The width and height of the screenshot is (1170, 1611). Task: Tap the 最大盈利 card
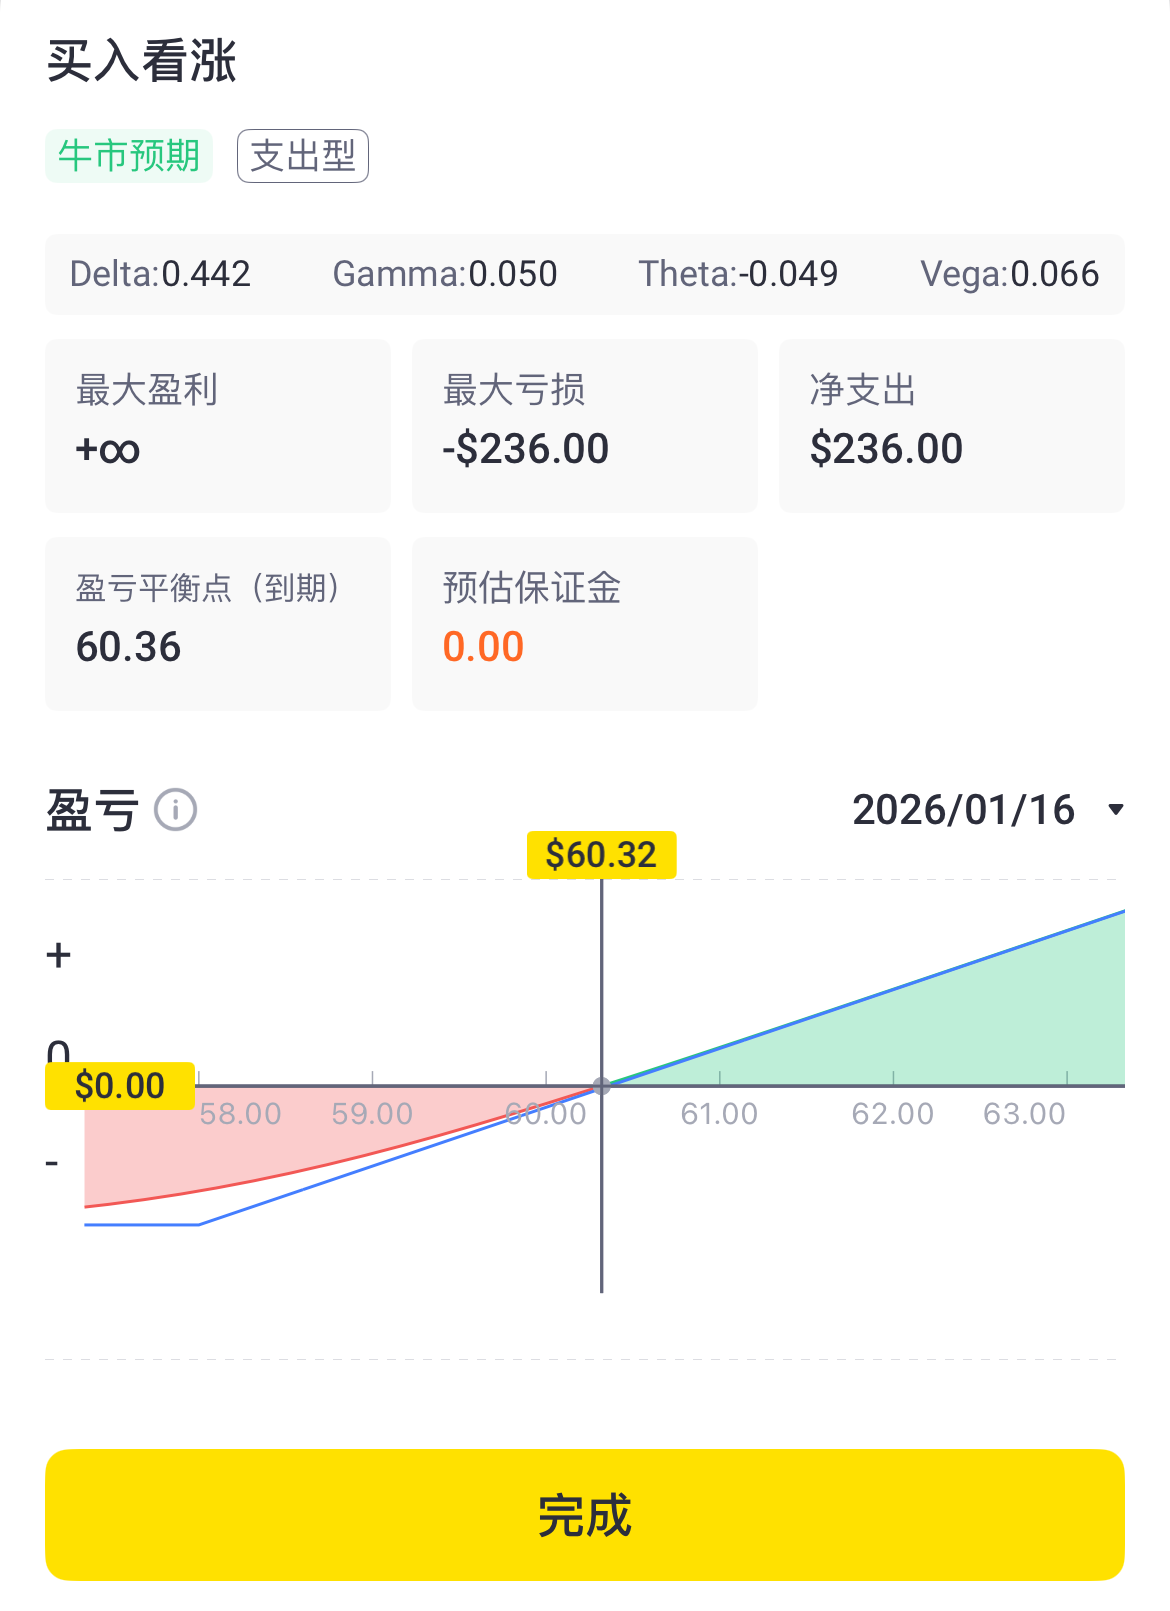point(218,426)
